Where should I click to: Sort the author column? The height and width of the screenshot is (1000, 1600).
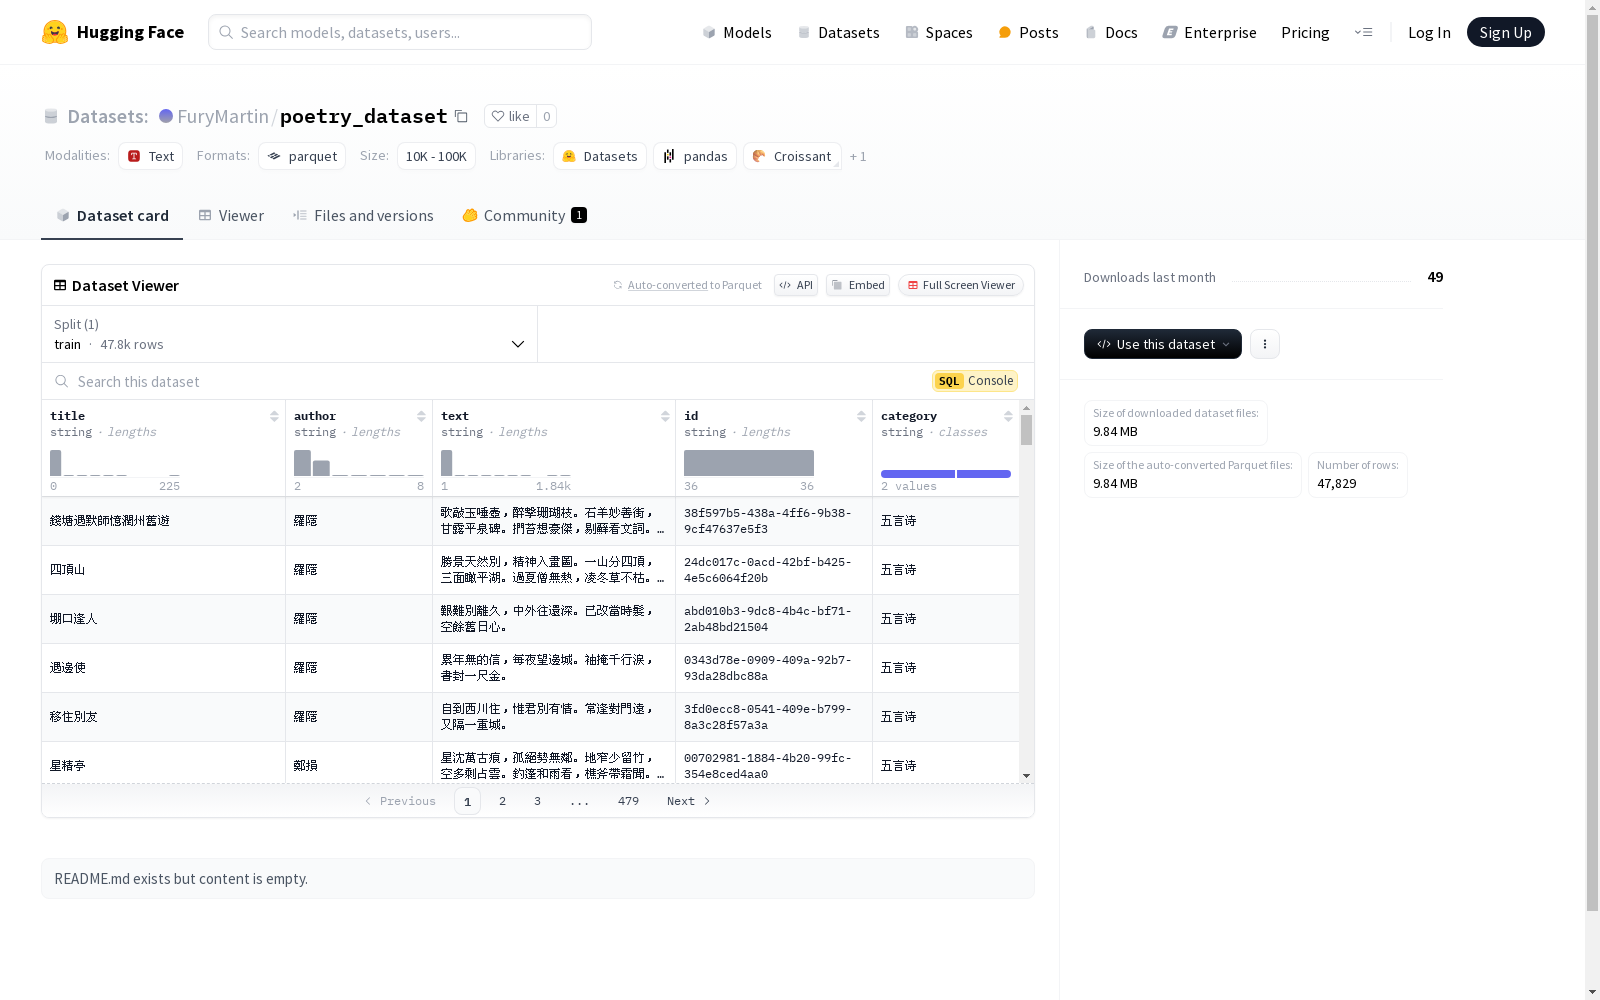coord(421,416)
